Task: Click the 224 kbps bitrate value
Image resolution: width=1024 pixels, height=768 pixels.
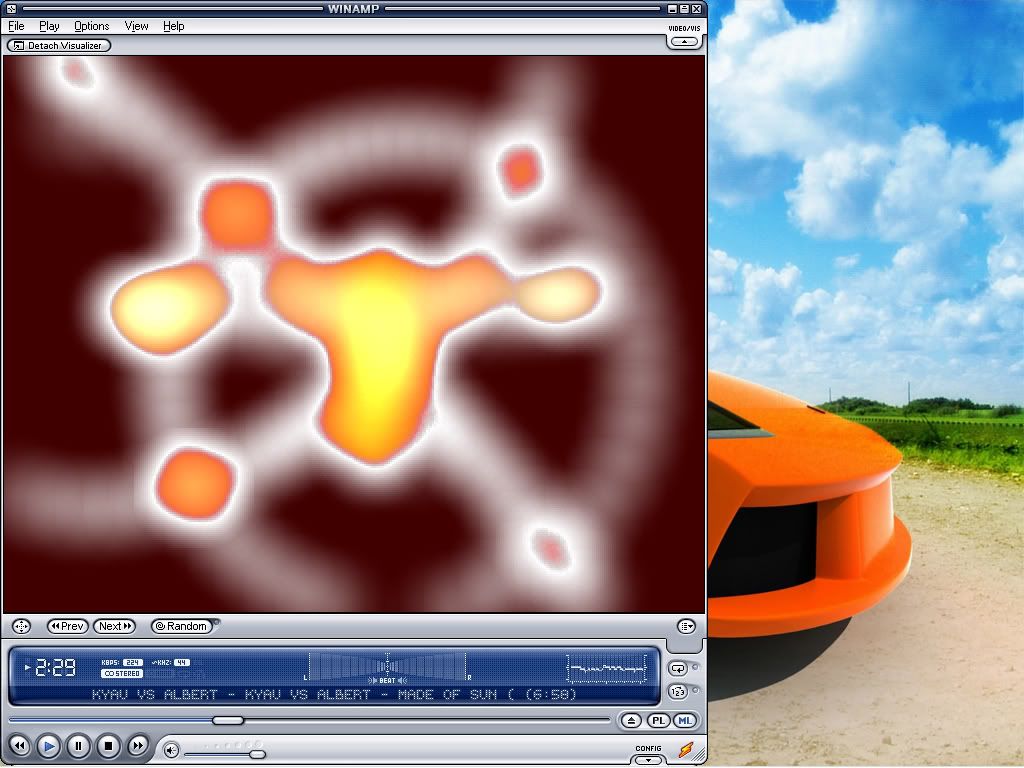Action: [133, 663]
